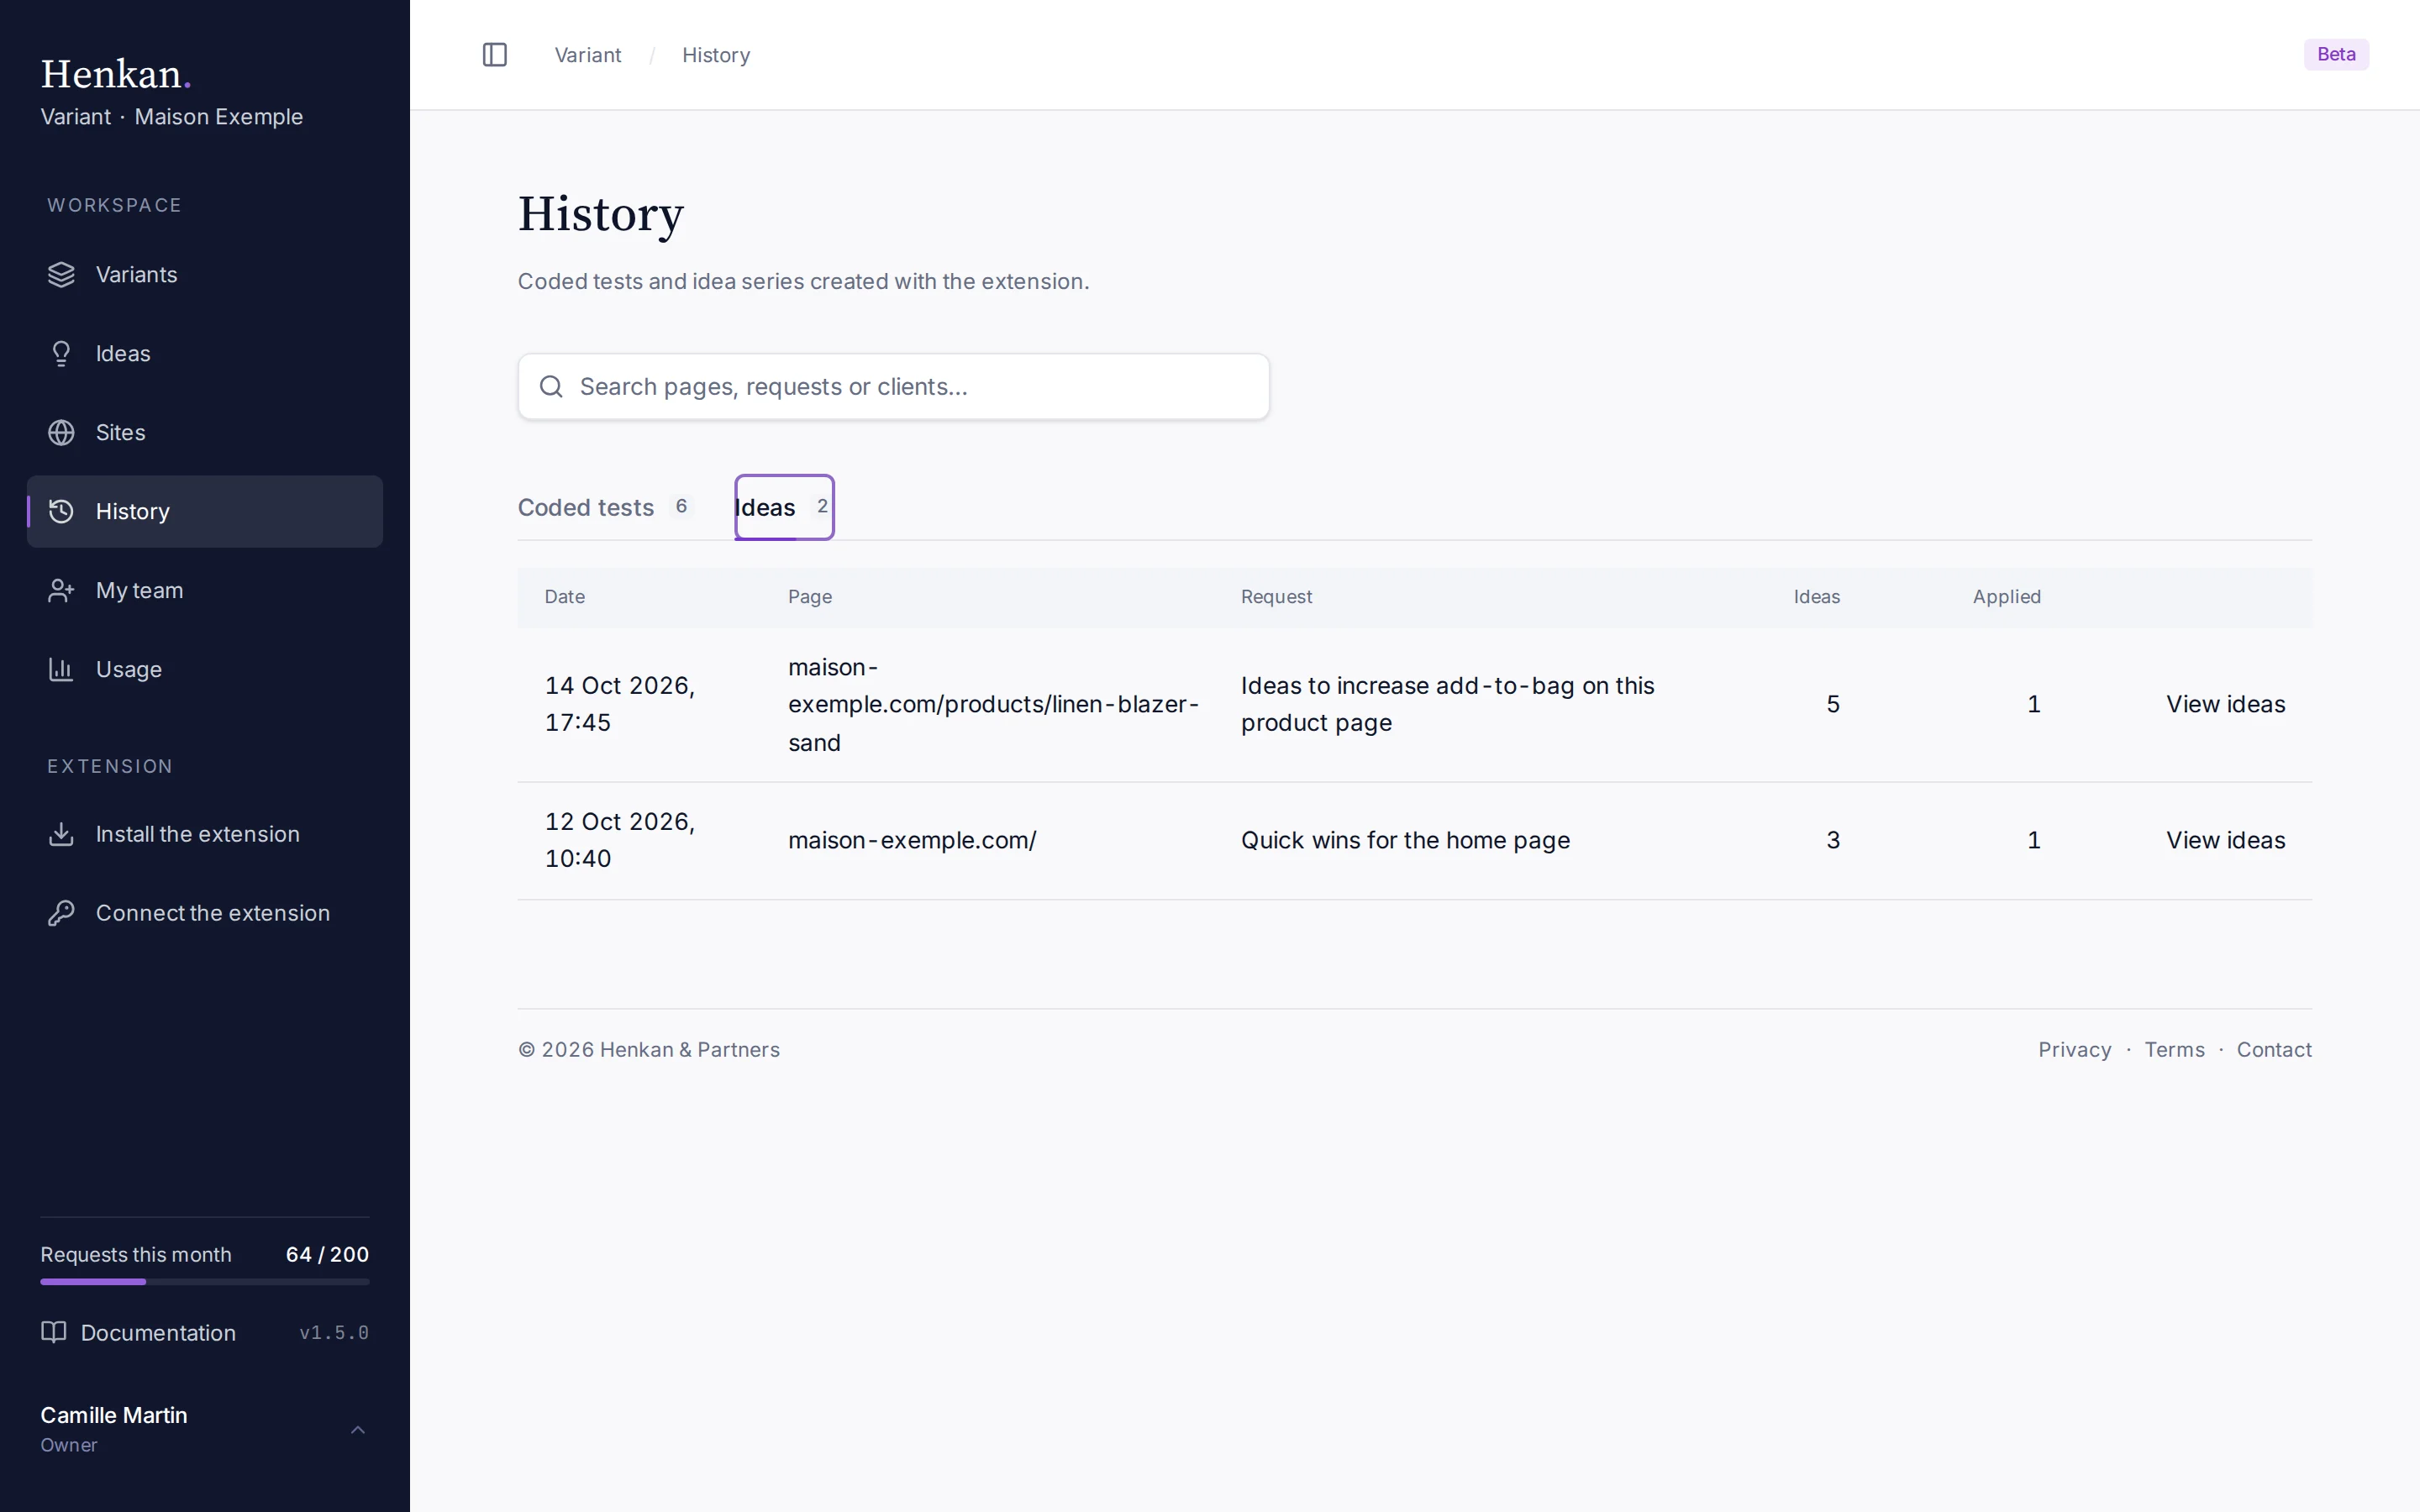
Task: Expand the Camille Martin account menu chevron
Action: (358, 1430)
